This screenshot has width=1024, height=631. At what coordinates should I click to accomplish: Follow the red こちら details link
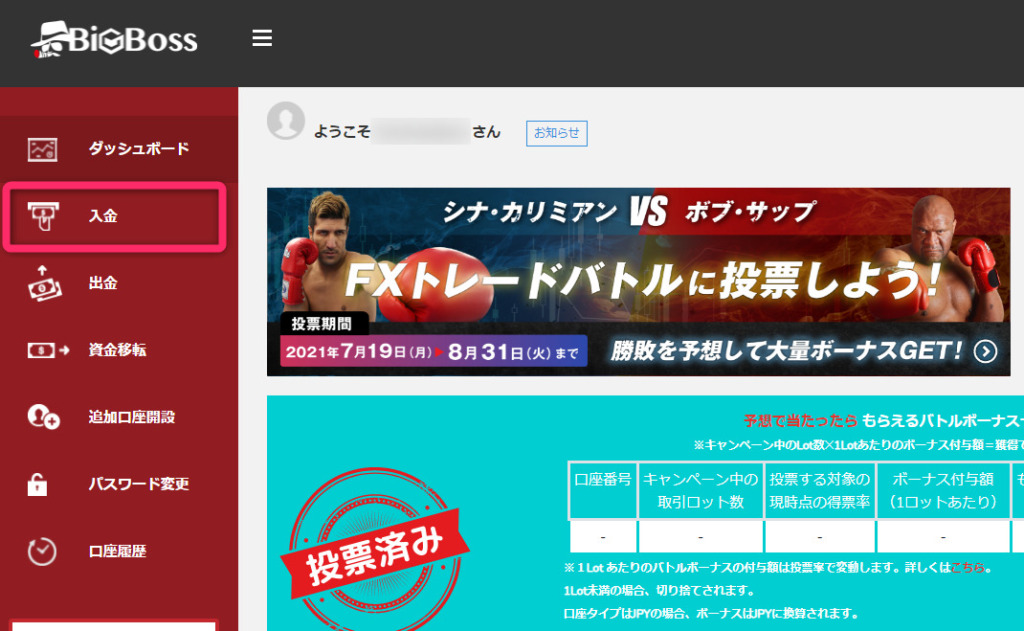pyautogui.click(x=968, y=568)
